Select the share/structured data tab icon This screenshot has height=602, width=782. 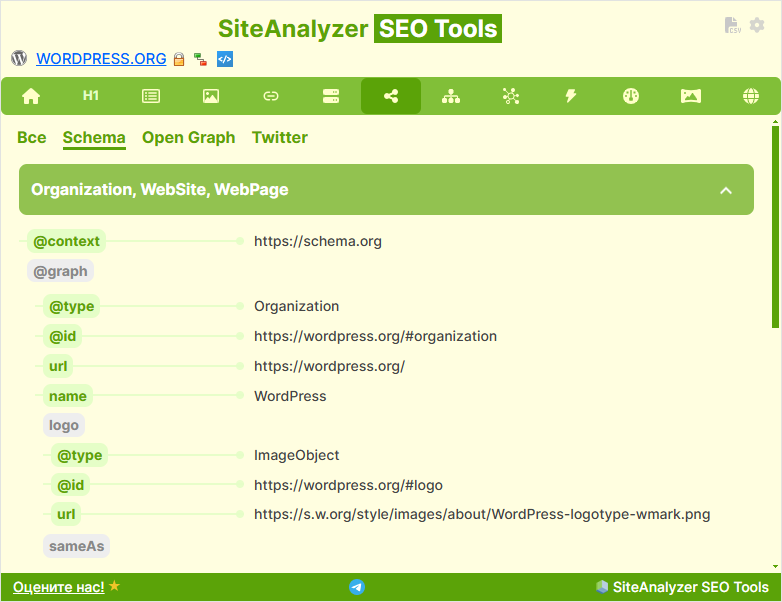coord(391,96)
